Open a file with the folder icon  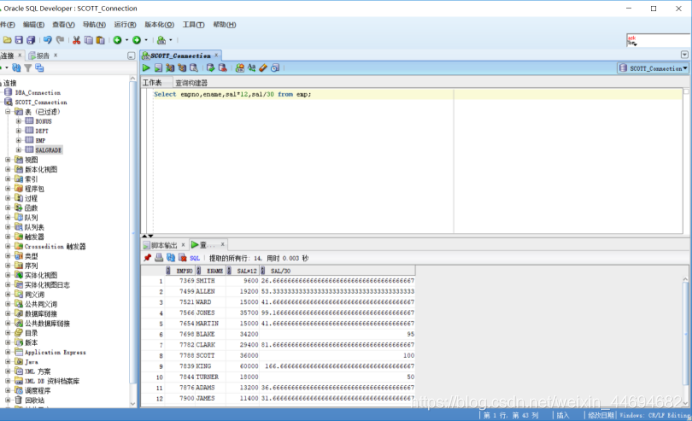pos(7,40)
